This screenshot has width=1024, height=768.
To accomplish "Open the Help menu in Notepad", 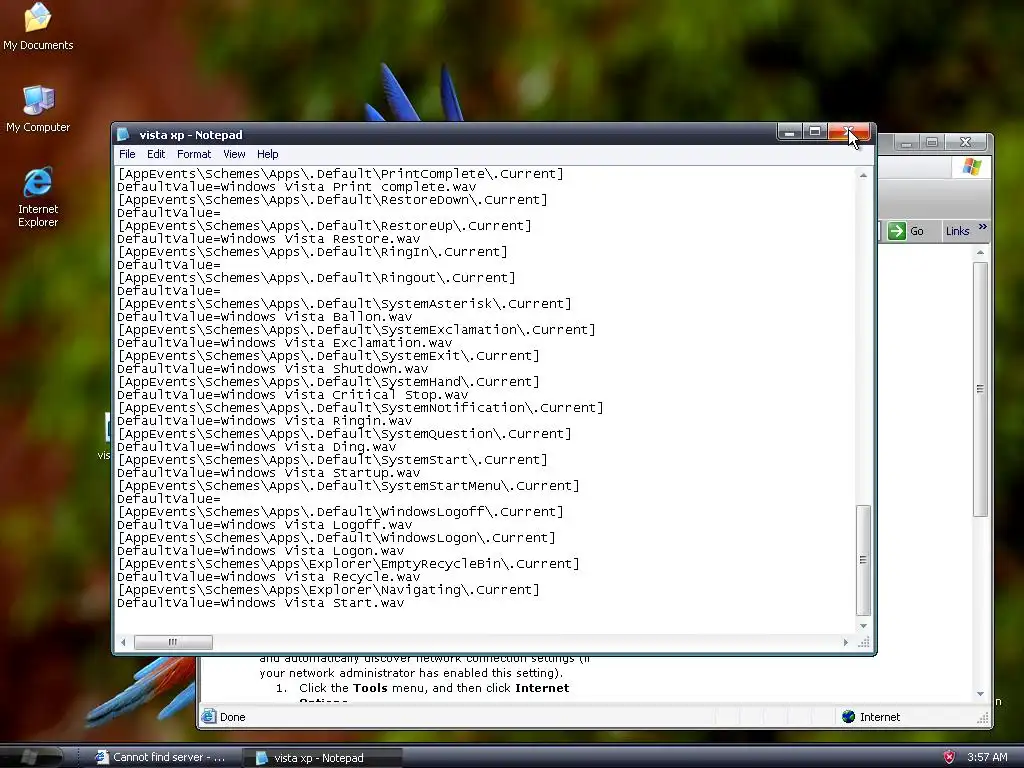I will (268, 154).
